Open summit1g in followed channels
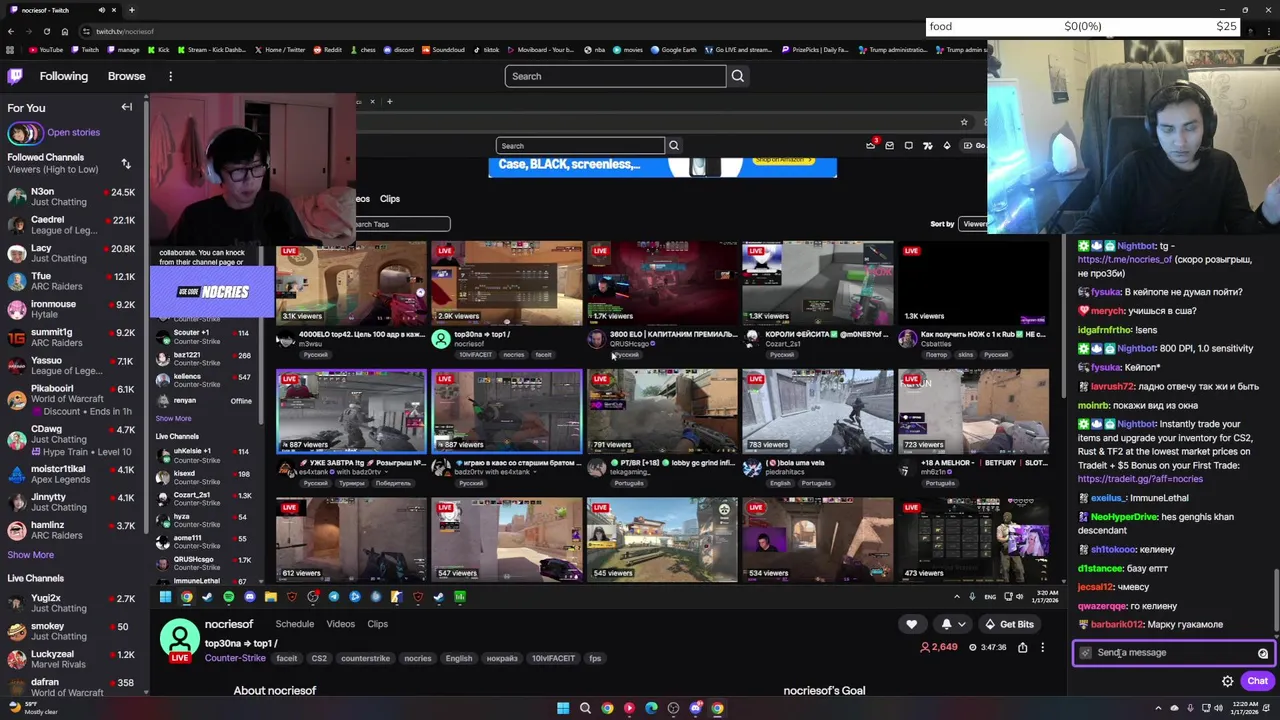Viewport: 1280px width, 720px height. (71, 337)
